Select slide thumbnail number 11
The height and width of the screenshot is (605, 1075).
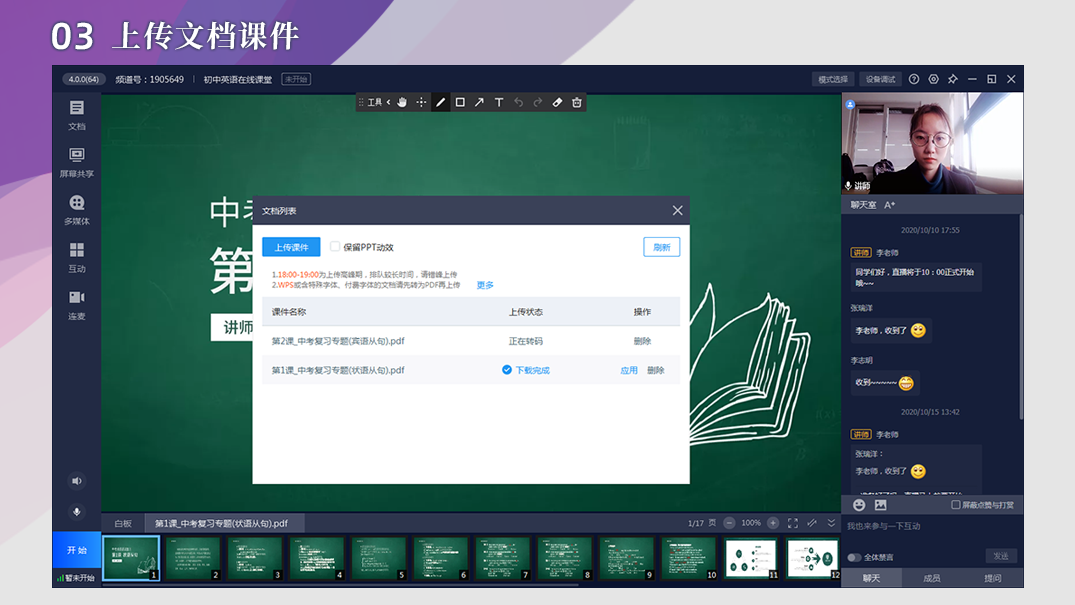pyautogui.click(x=751, y=559)
